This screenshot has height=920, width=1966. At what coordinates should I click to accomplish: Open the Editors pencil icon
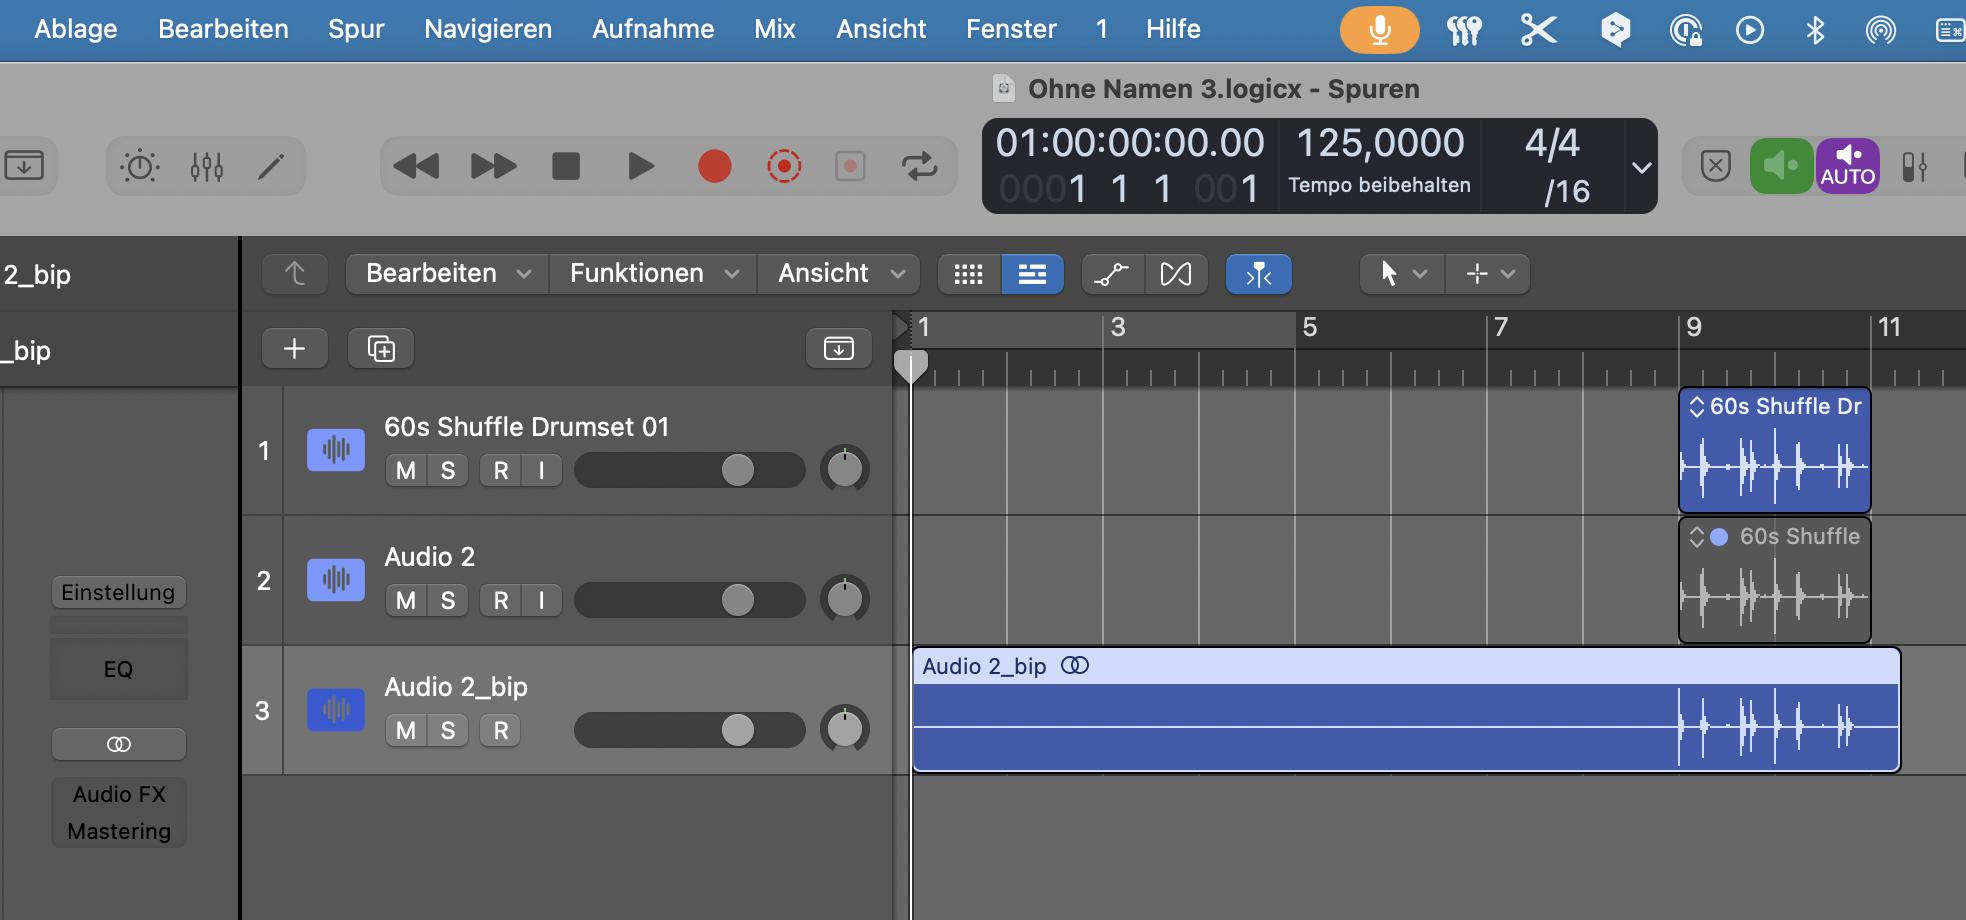(271, 166)
